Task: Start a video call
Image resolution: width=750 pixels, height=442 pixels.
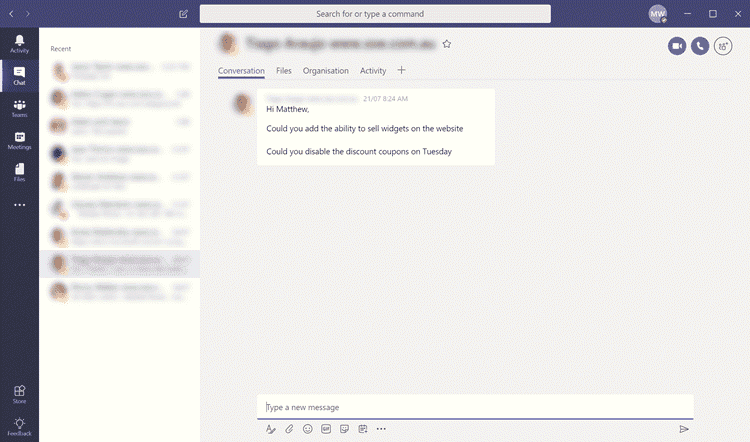Action: [x=677, y=46]
